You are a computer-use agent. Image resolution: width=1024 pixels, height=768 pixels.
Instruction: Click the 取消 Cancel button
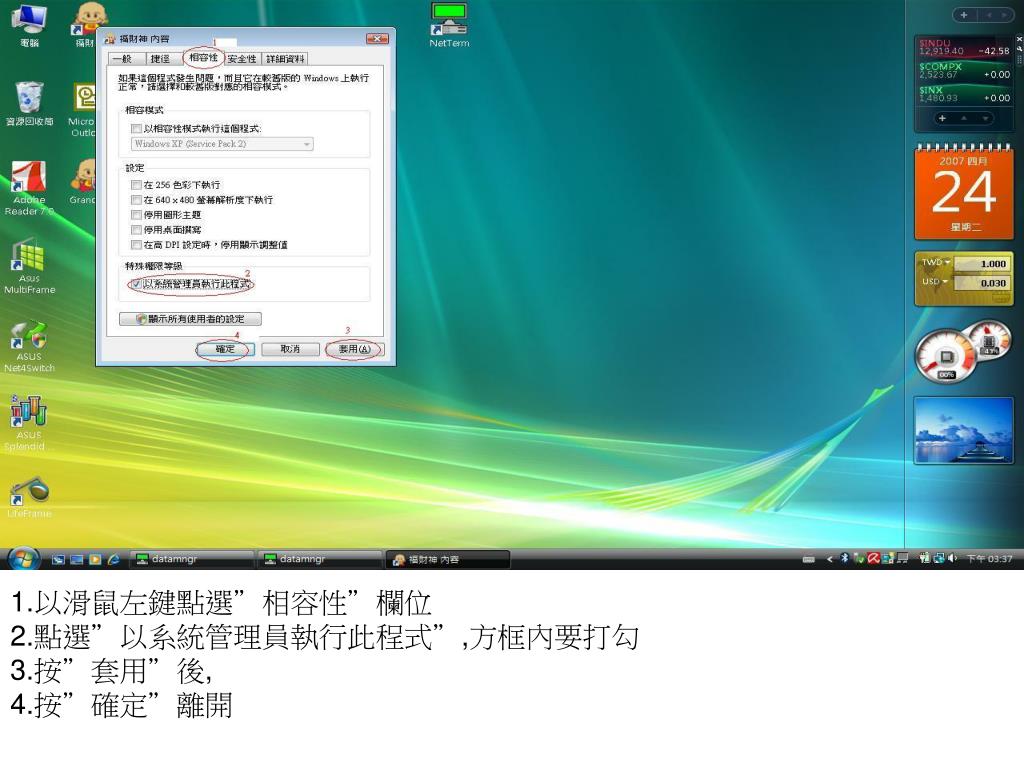point(290,349)
